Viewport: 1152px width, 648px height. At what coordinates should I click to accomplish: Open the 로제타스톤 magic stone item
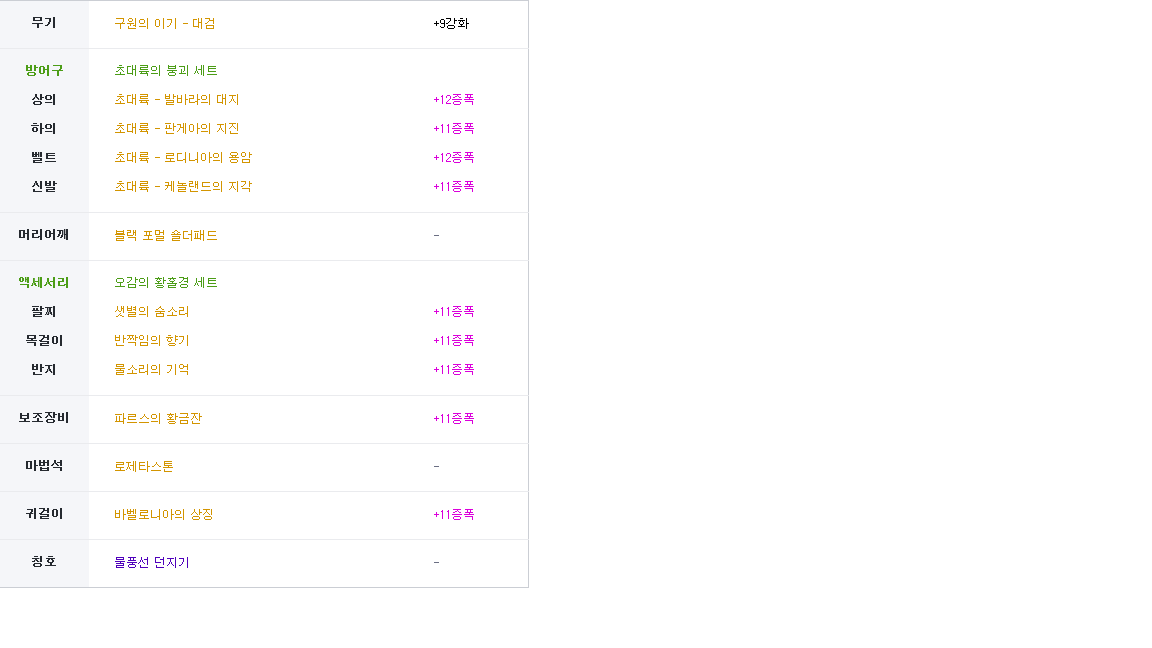tap(144, 467)
